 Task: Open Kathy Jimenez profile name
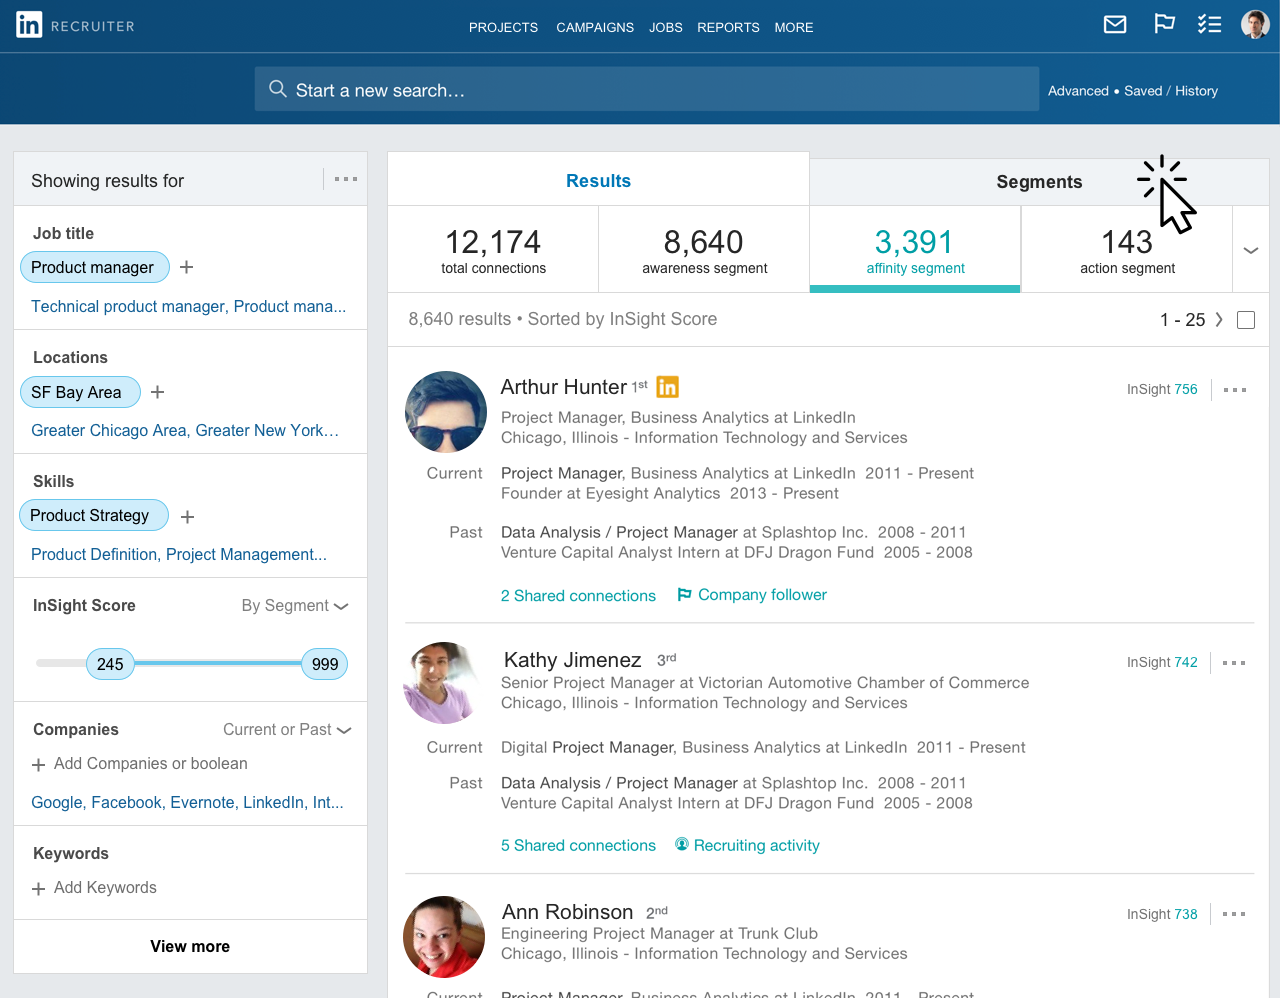coord(572,660)
